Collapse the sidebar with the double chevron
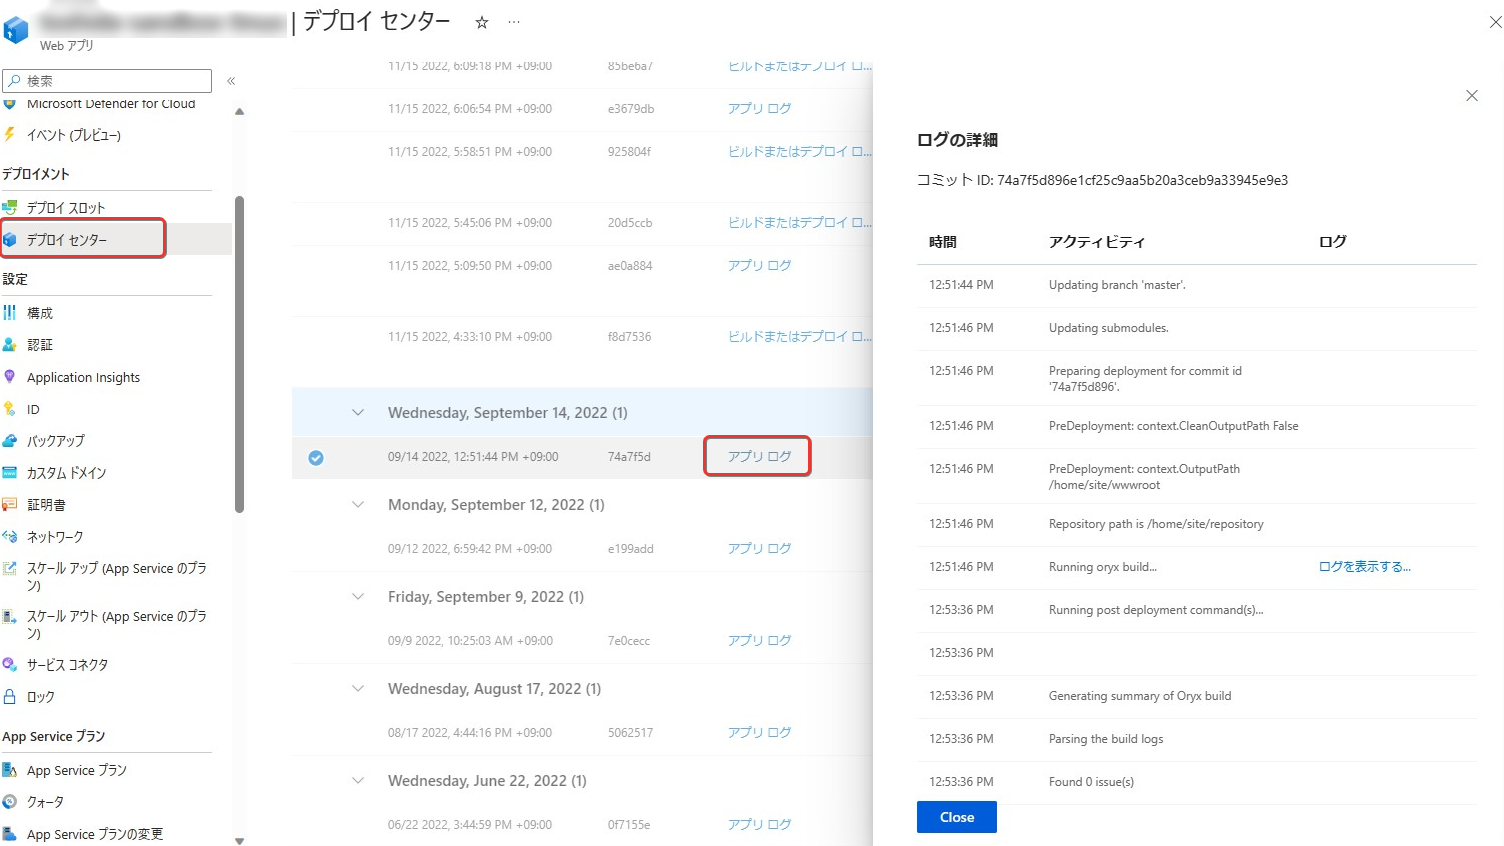The width and height of the screenshot is (1504, 846). click(231, 81)
